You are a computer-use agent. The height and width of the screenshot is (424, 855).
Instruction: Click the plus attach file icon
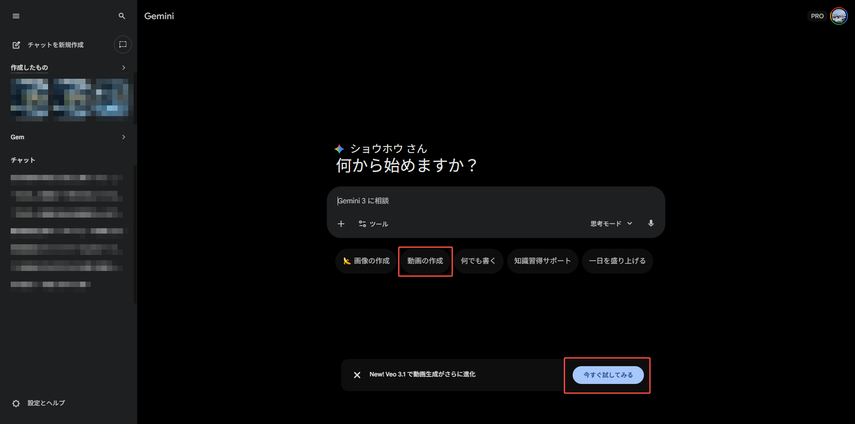coord(341,223)
